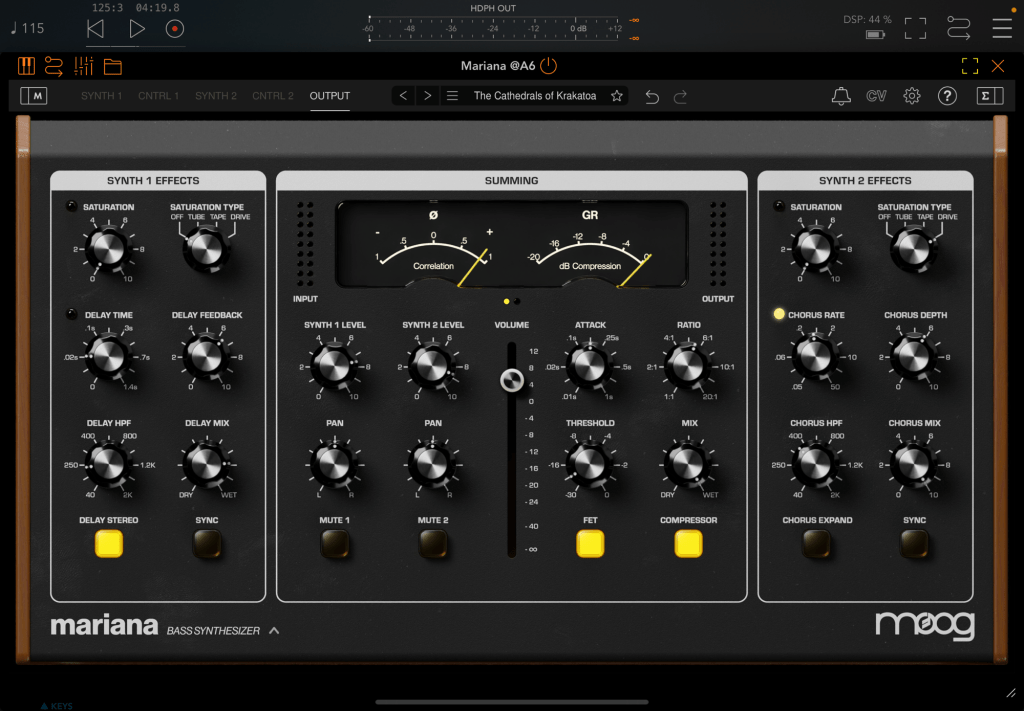This screenshot has height=711, width=1024.
Task: Open the CV routing icon
Action: 876,96
